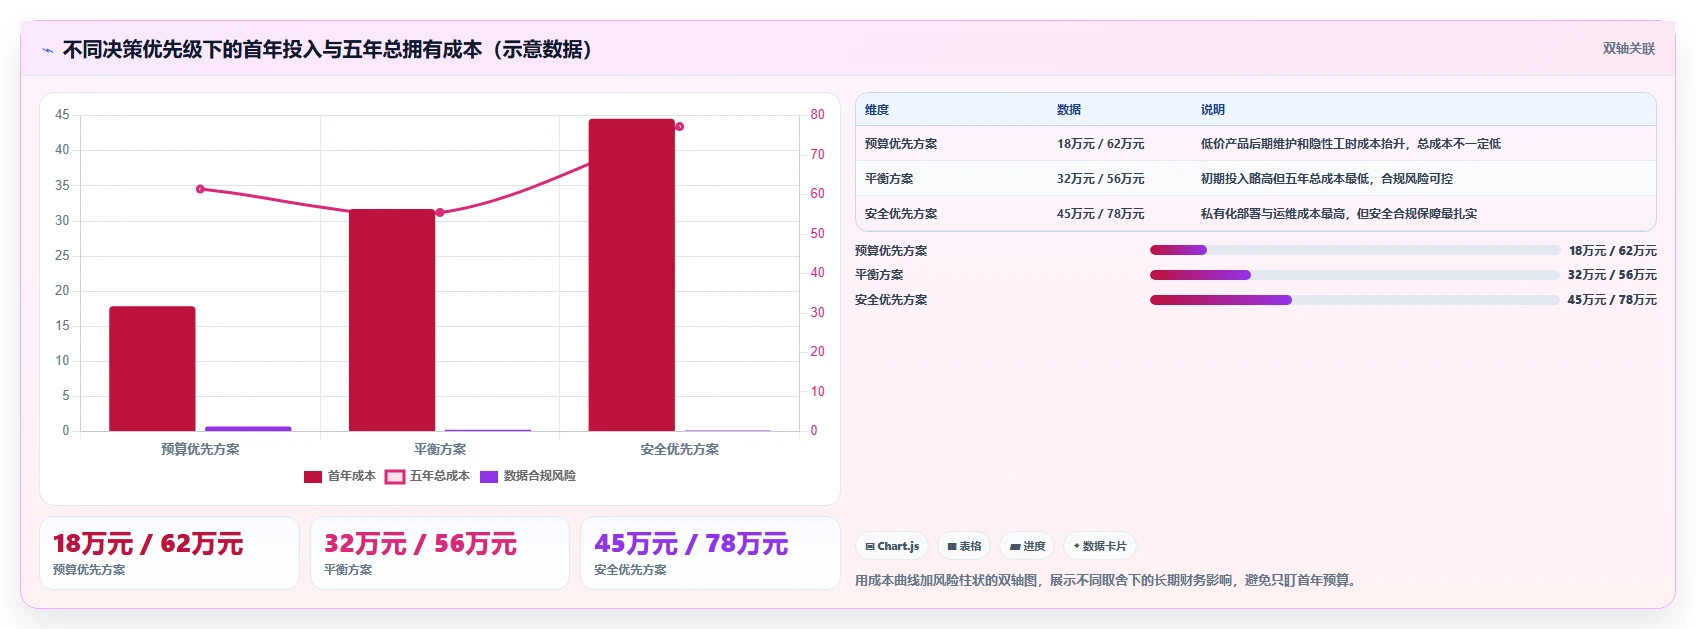The image size is (1696, 629).
Task: Click the line point above 安全优先方案
Action: (x=680, y=126)
